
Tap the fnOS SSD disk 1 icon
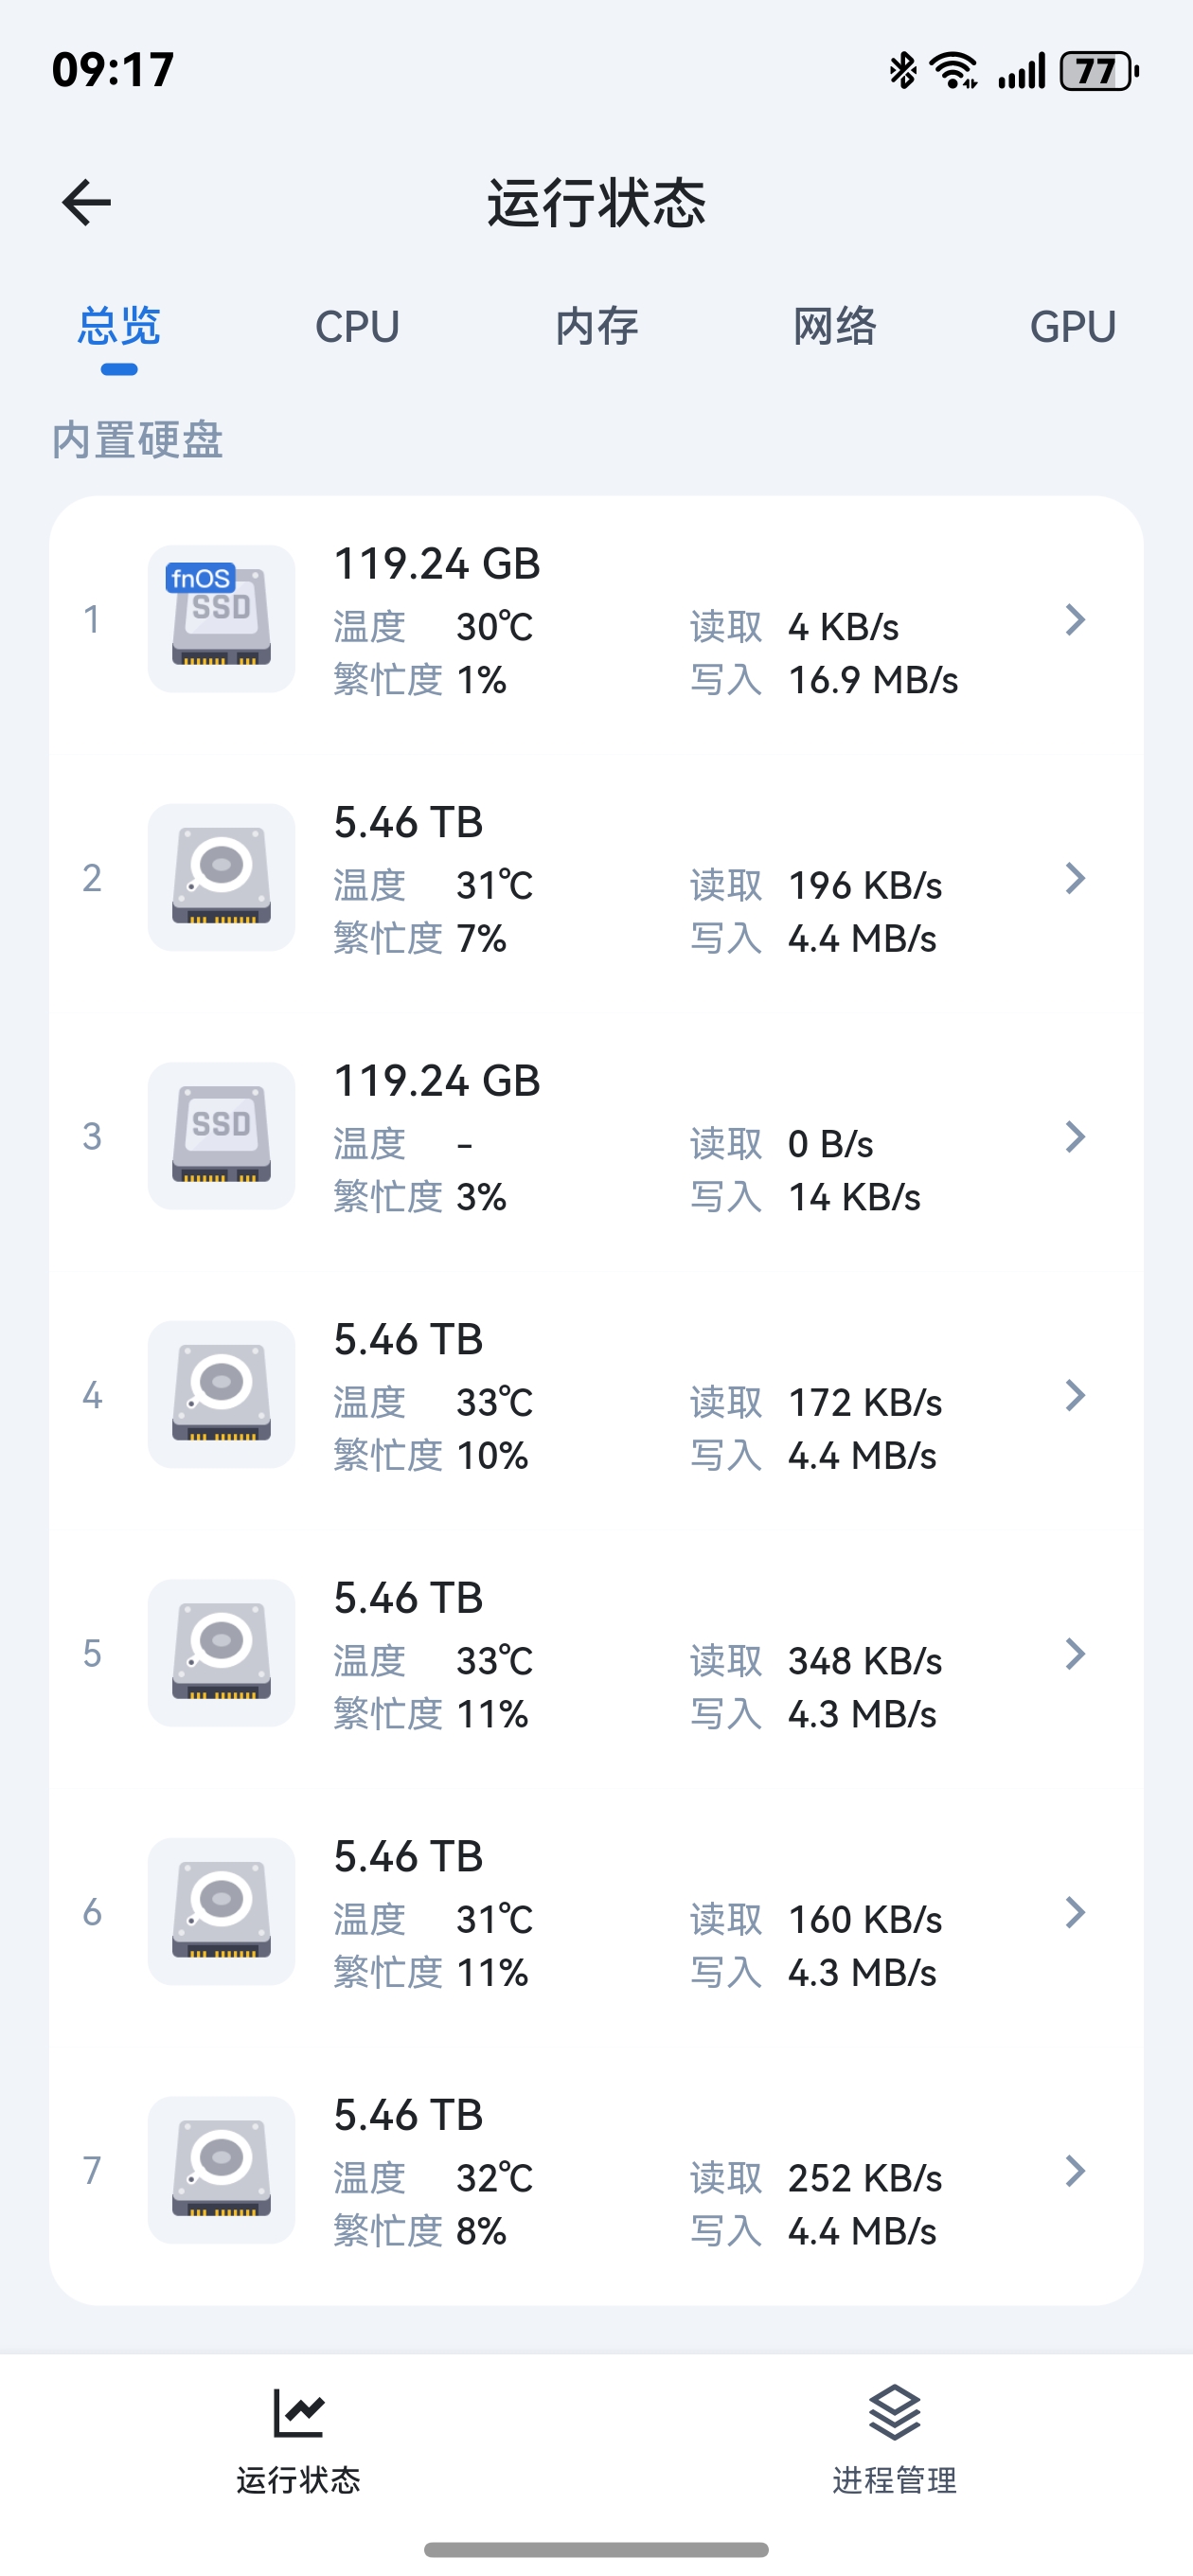pos(221,619)
